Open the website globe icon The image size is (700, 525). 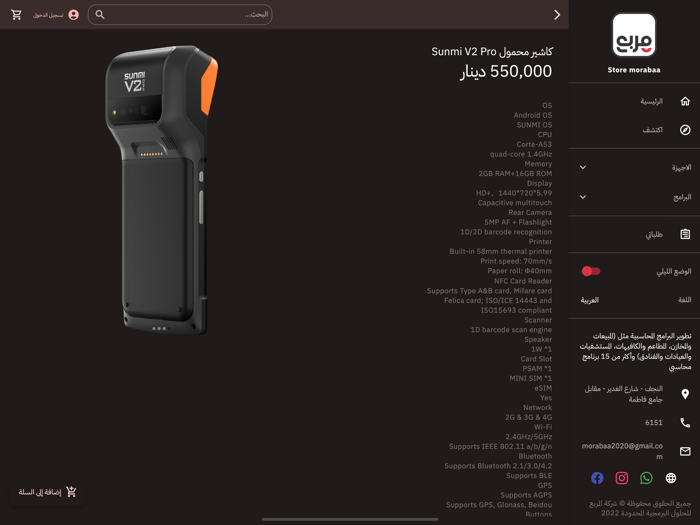coord(671,478)
